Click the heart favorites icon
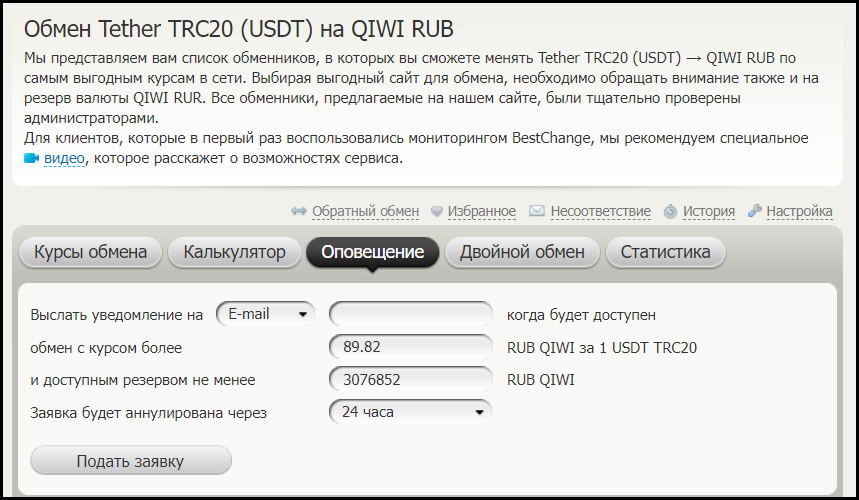This screenshot has height=500, width=859. click(437, 211)
